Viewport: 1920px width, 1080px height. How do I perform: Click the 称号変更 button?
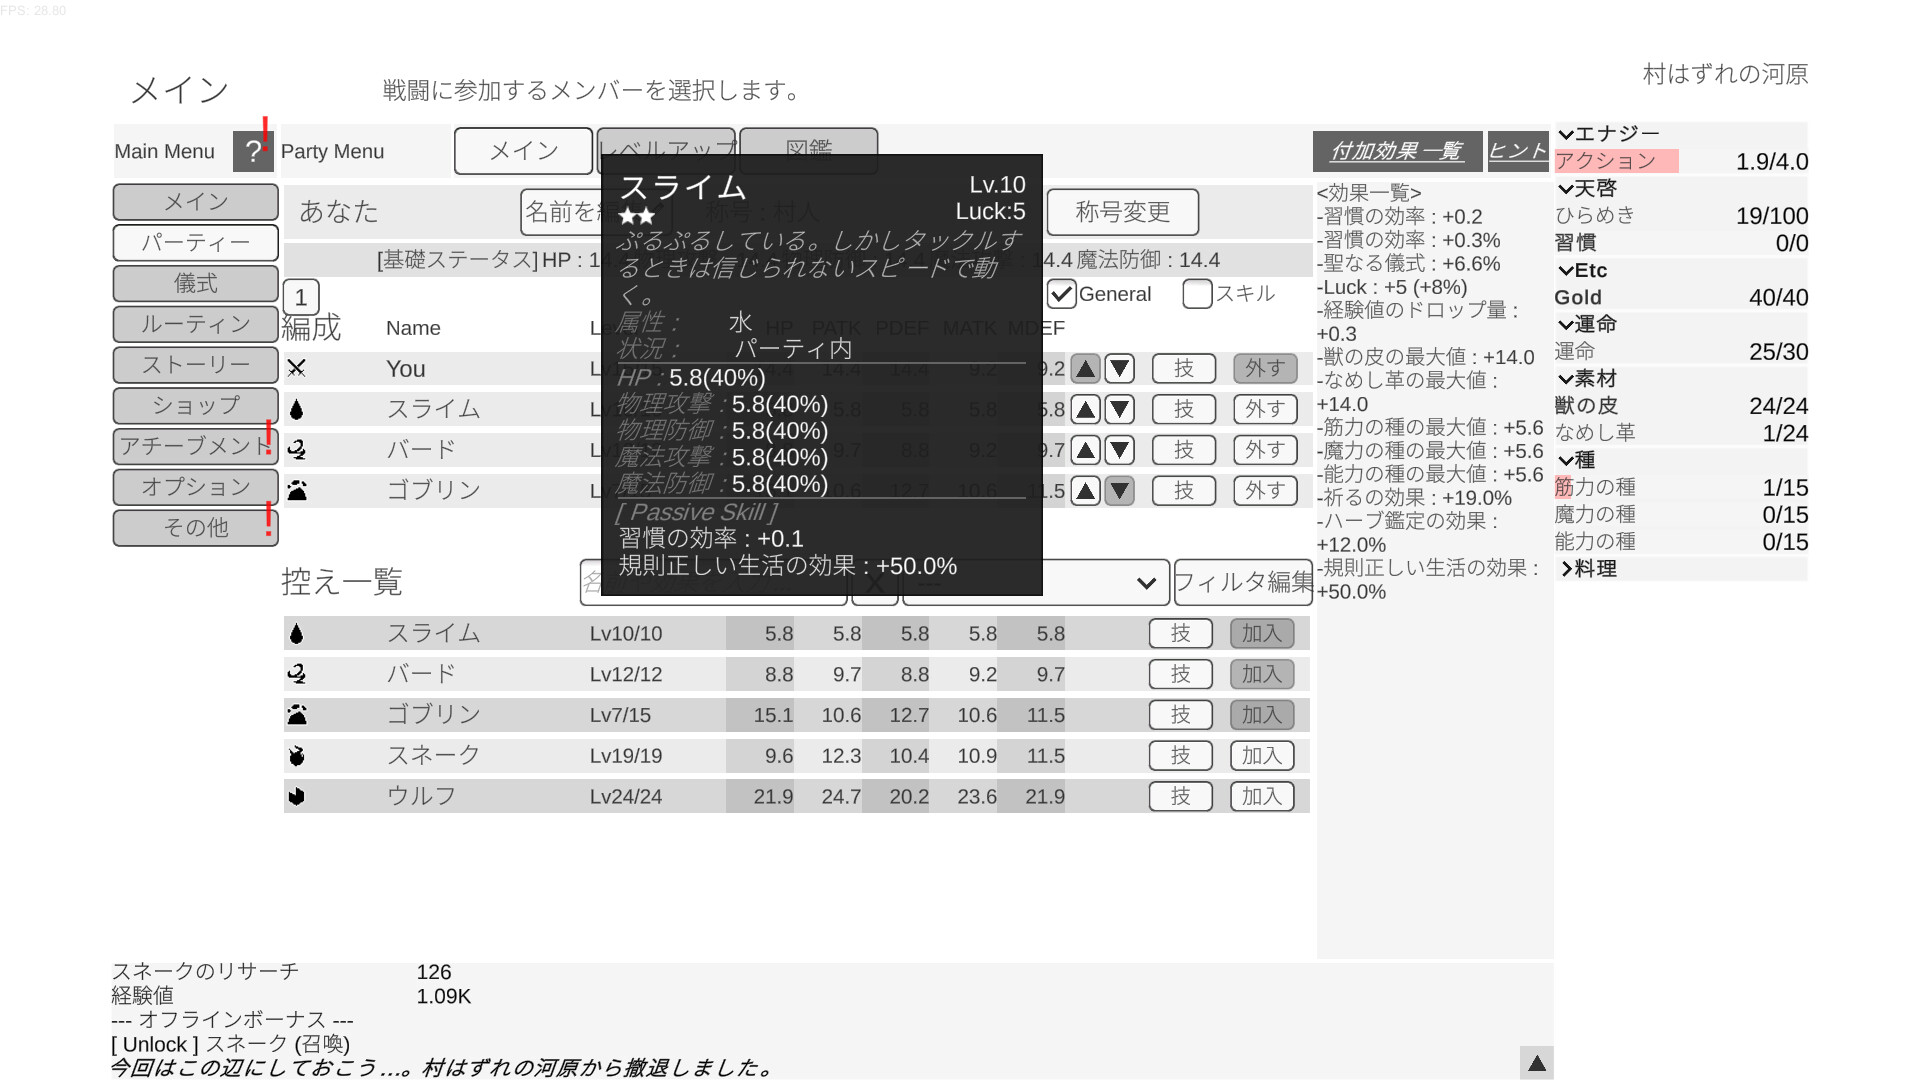click(x=1123, y=212)
